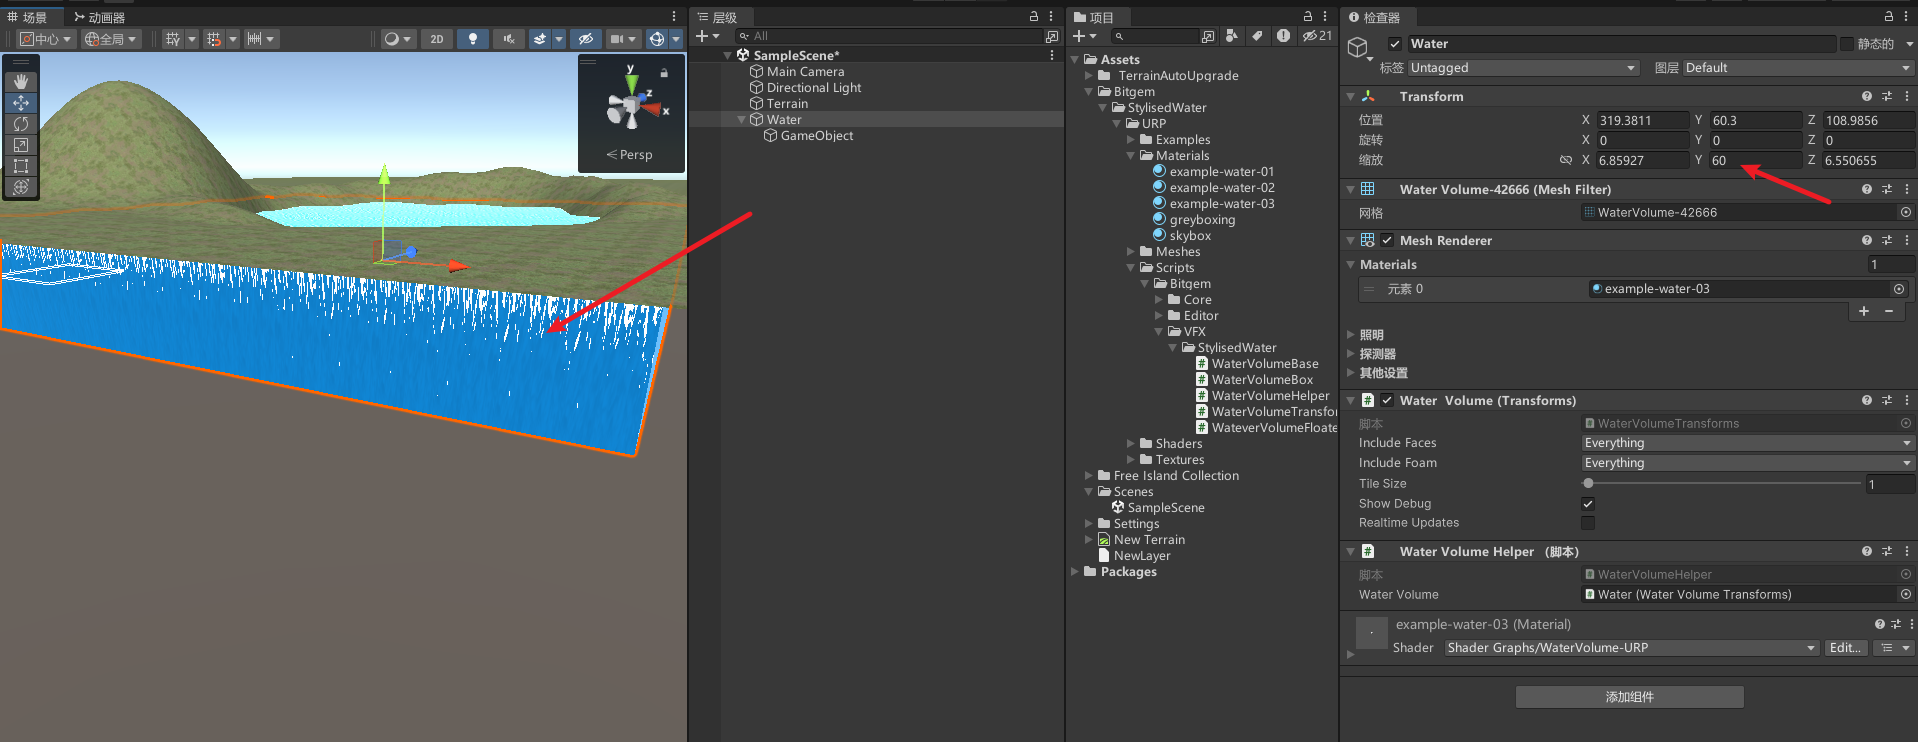
Task: Expand Packages folder
Action: coord(1075,572)
